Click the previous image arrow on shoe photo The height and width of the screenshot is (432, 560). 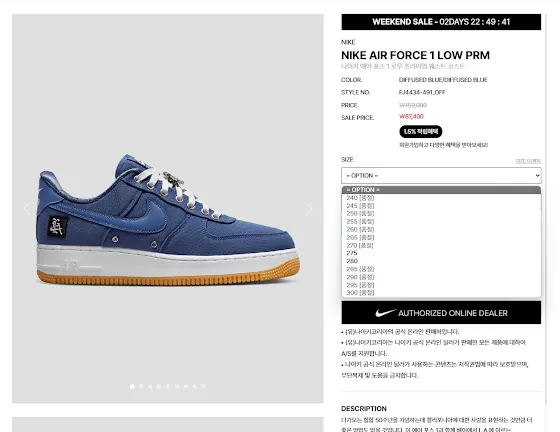(x=27, y=209)
